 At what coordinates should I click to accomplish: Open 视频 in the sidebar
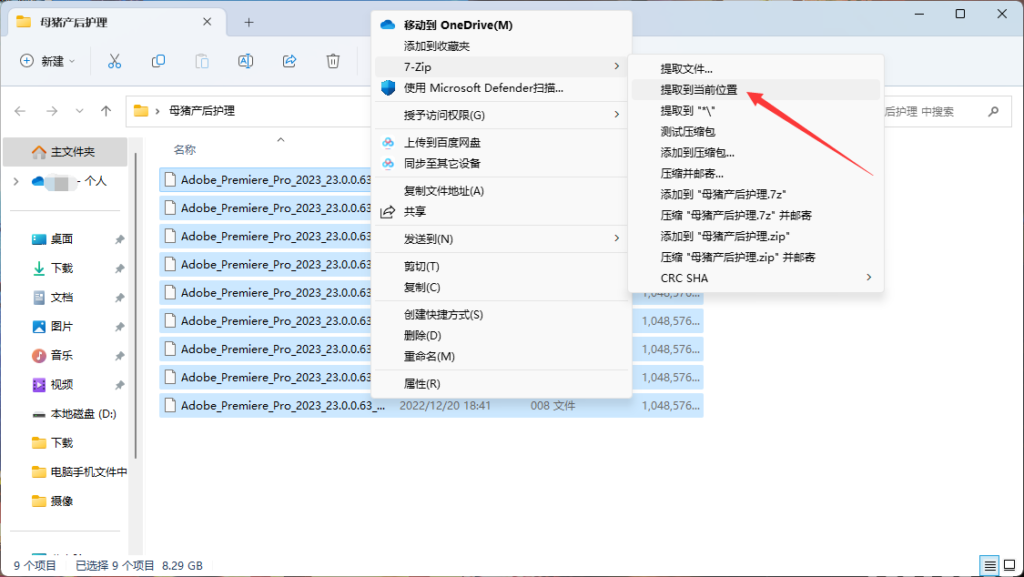[x=62, y=384]
